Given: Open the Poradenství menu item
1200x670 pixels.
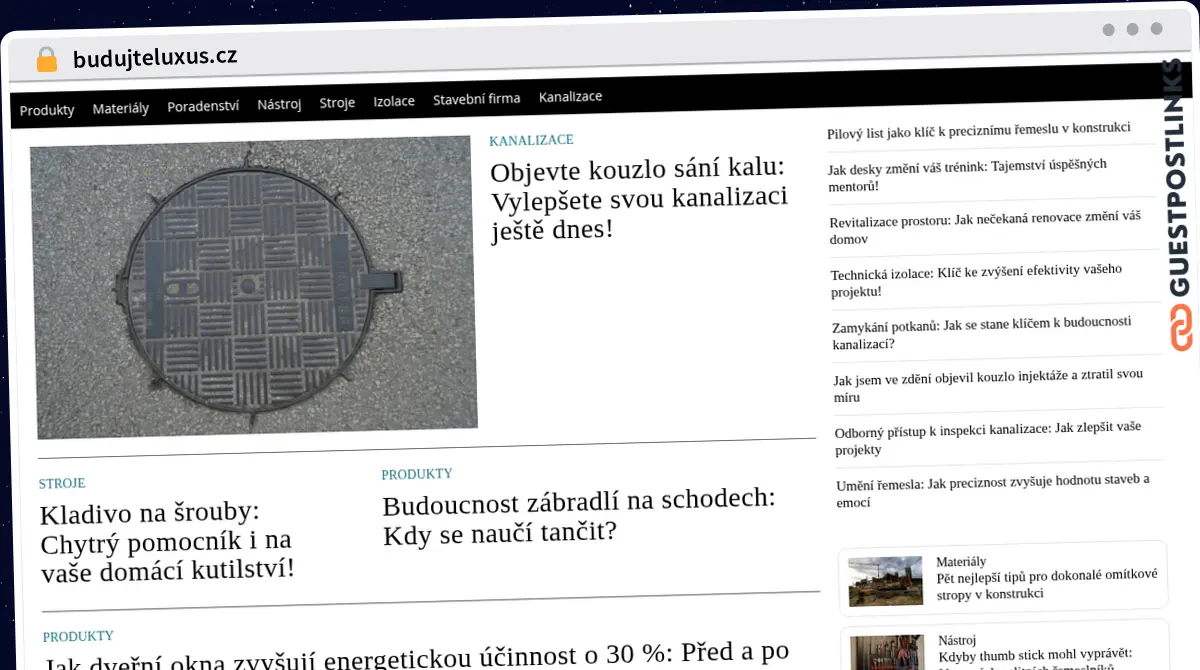Looking at the screenshot, I should coord(203,106).
